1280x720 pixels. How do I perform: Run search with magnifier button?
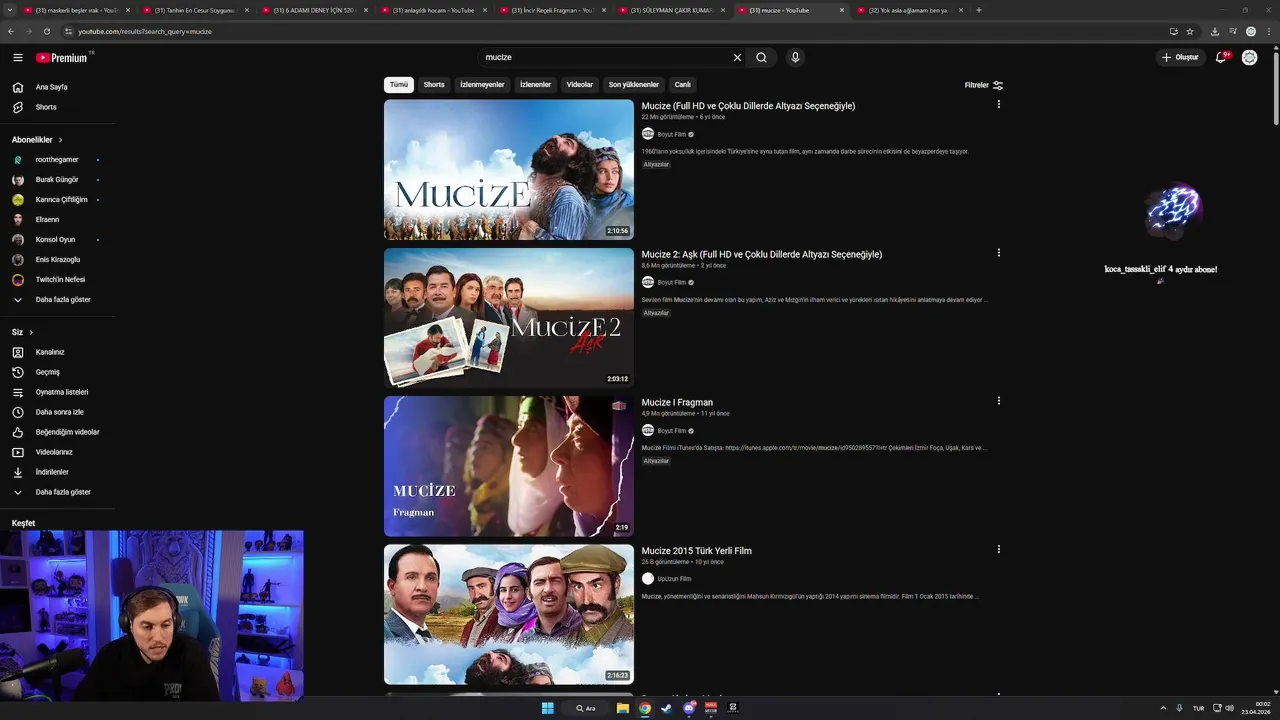[761, 58]
